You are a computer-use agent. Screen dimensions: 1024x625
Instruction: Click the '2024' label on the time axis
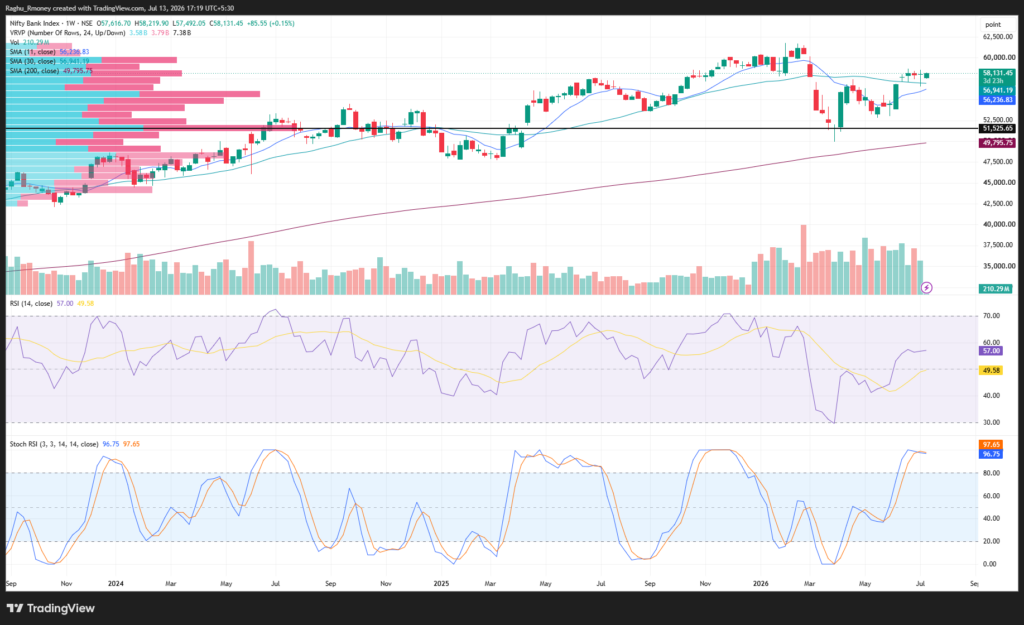coord(116,583)
